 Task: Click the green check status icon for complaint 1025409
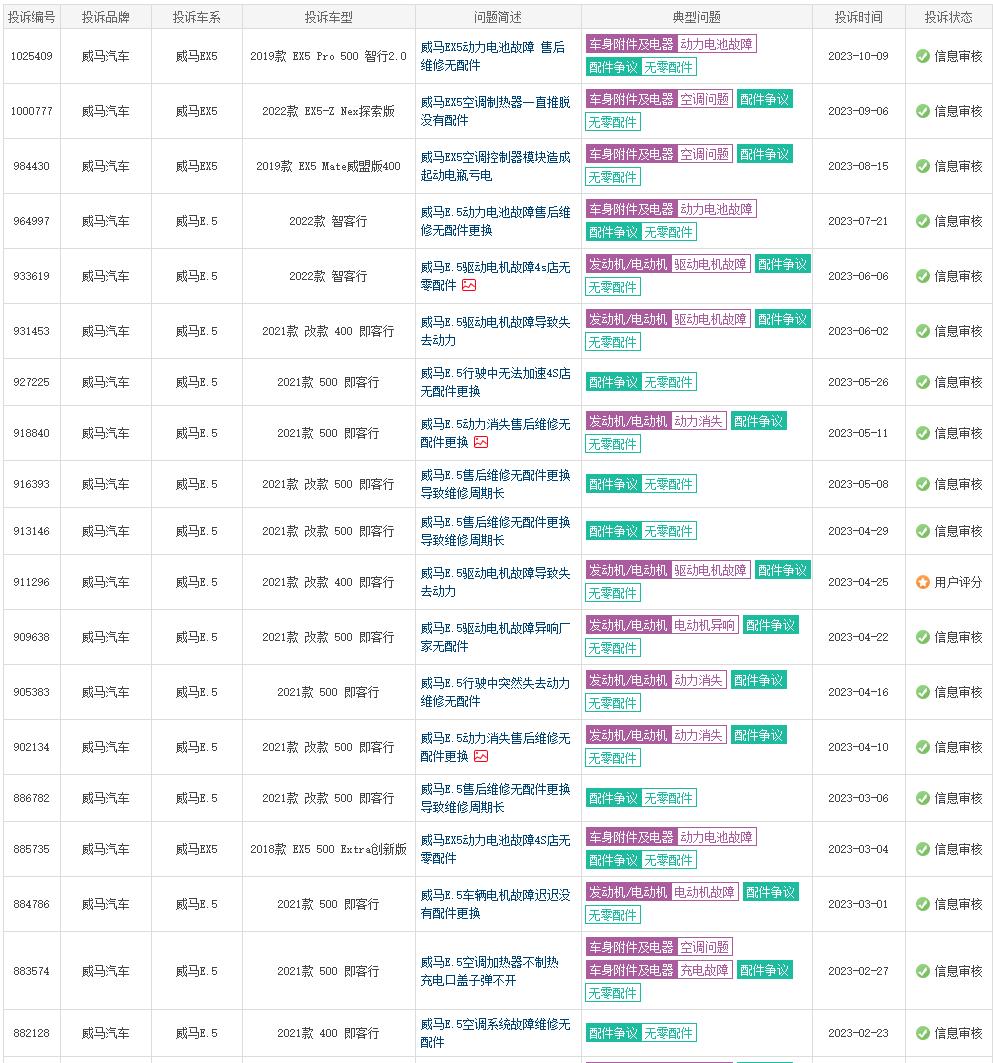(923, 56)
